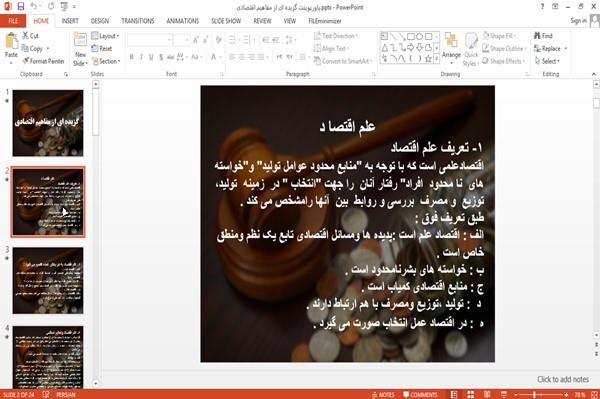Click the Sign in link

coord(578,21)
